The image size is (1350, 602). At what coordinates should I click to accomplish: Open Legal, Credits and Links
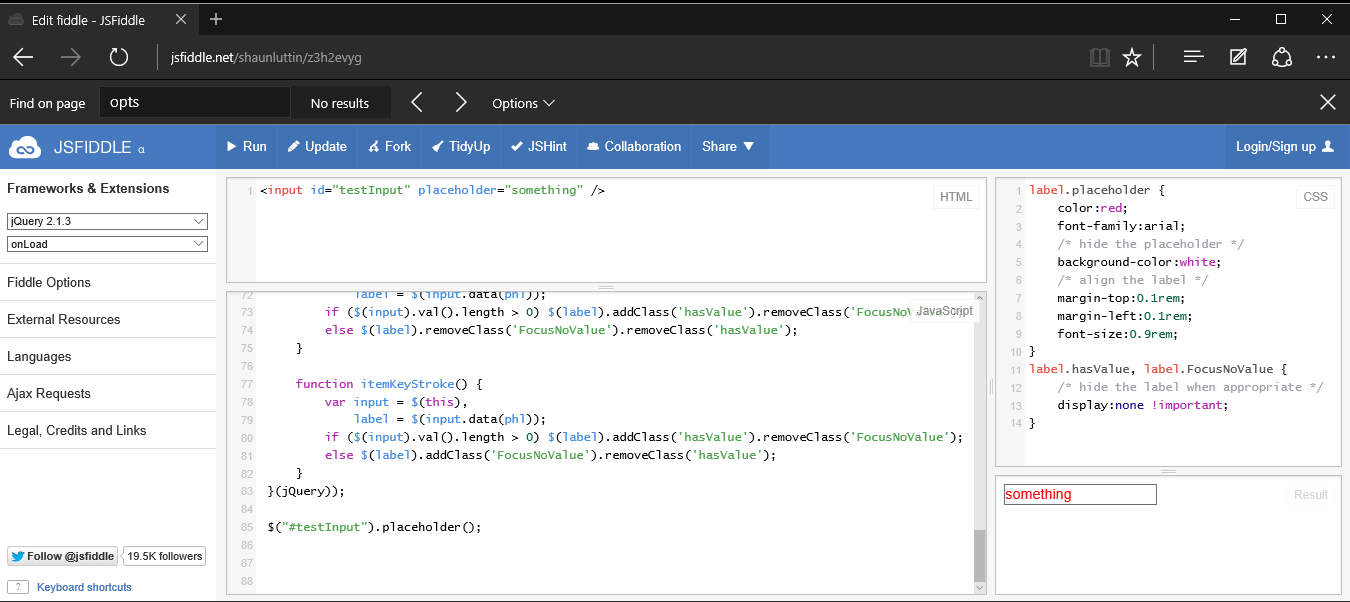(x=108, y=430)
